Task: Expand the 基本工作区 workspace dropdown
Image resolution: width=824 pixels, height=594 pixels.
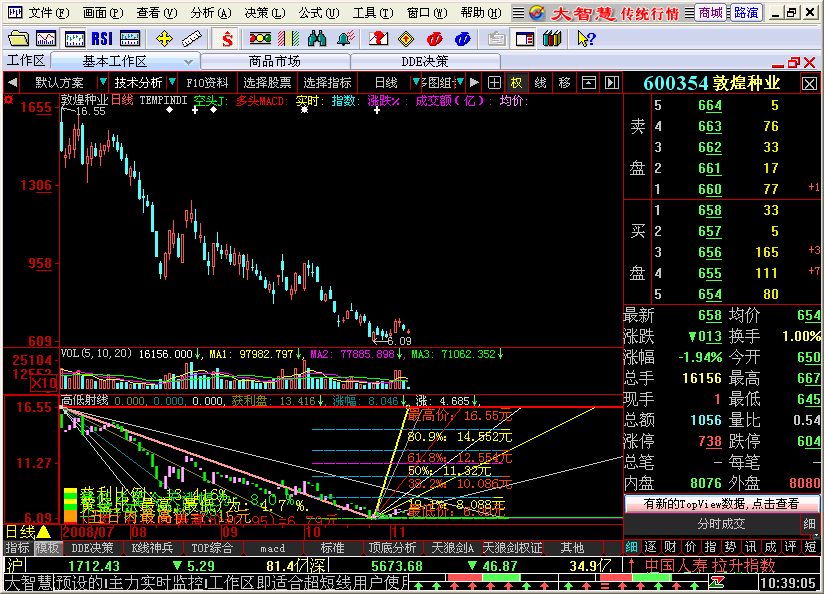Action: [x=188, y=62]
